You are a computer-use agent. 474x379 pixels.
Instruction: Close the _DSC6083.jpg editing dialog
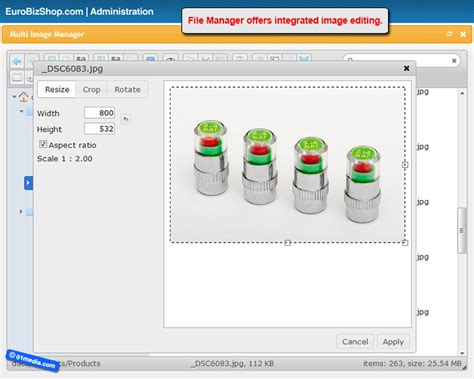click(x=406, y=68)
